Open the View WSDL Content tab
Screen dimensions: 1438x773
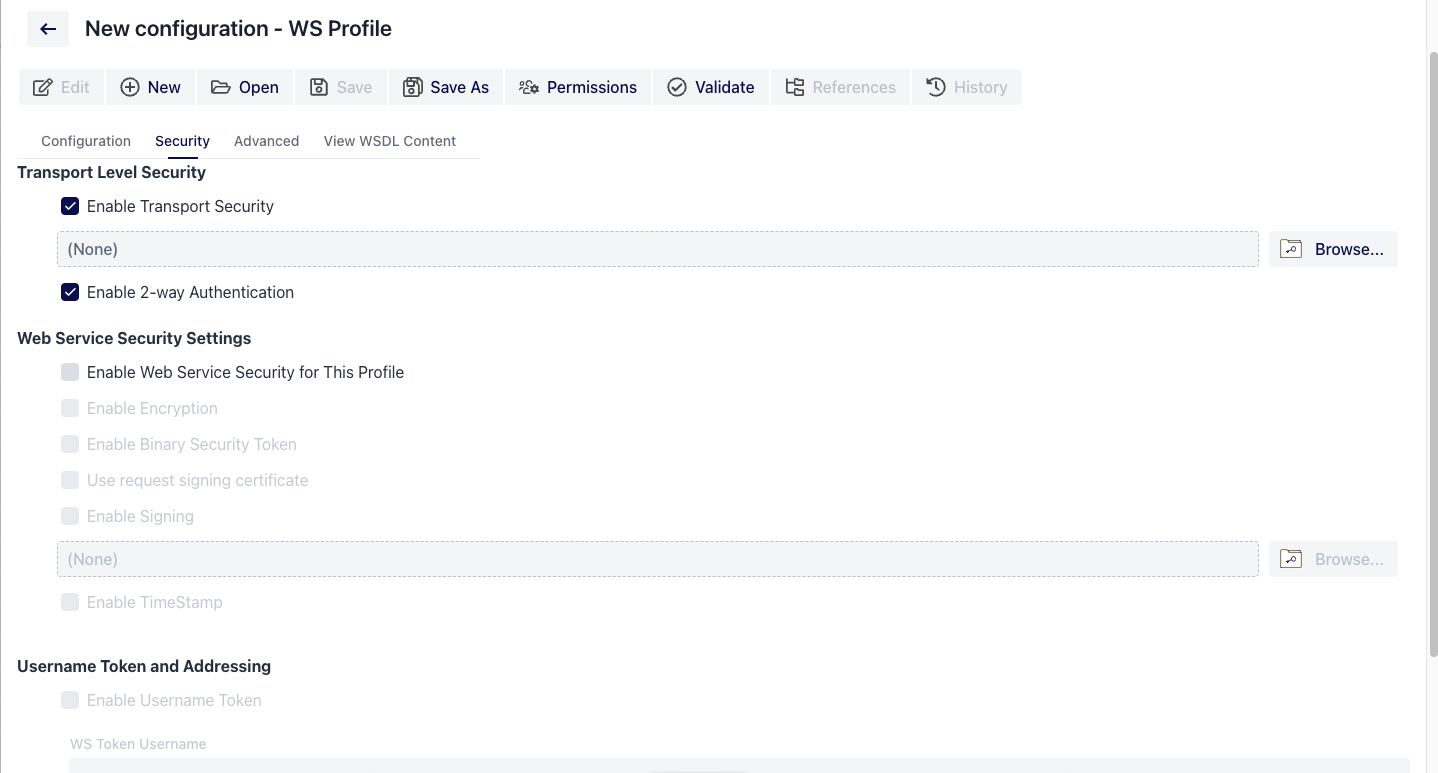coord(389,141)
